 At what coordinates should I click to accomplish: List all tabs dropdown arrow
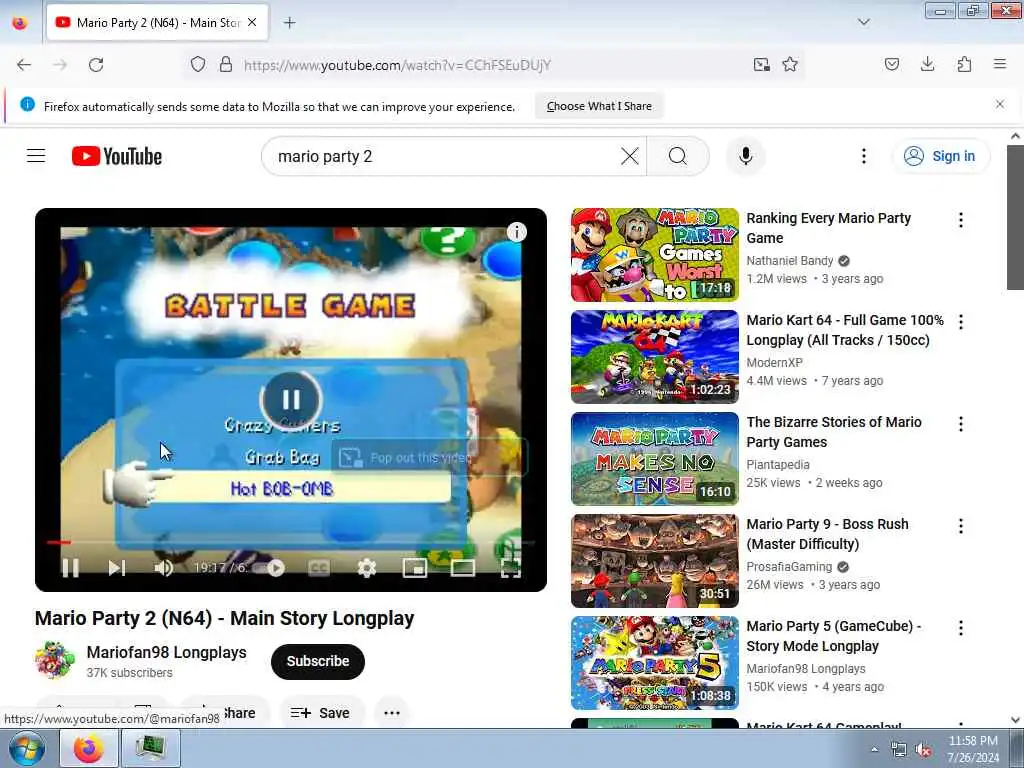click(863, 22)
